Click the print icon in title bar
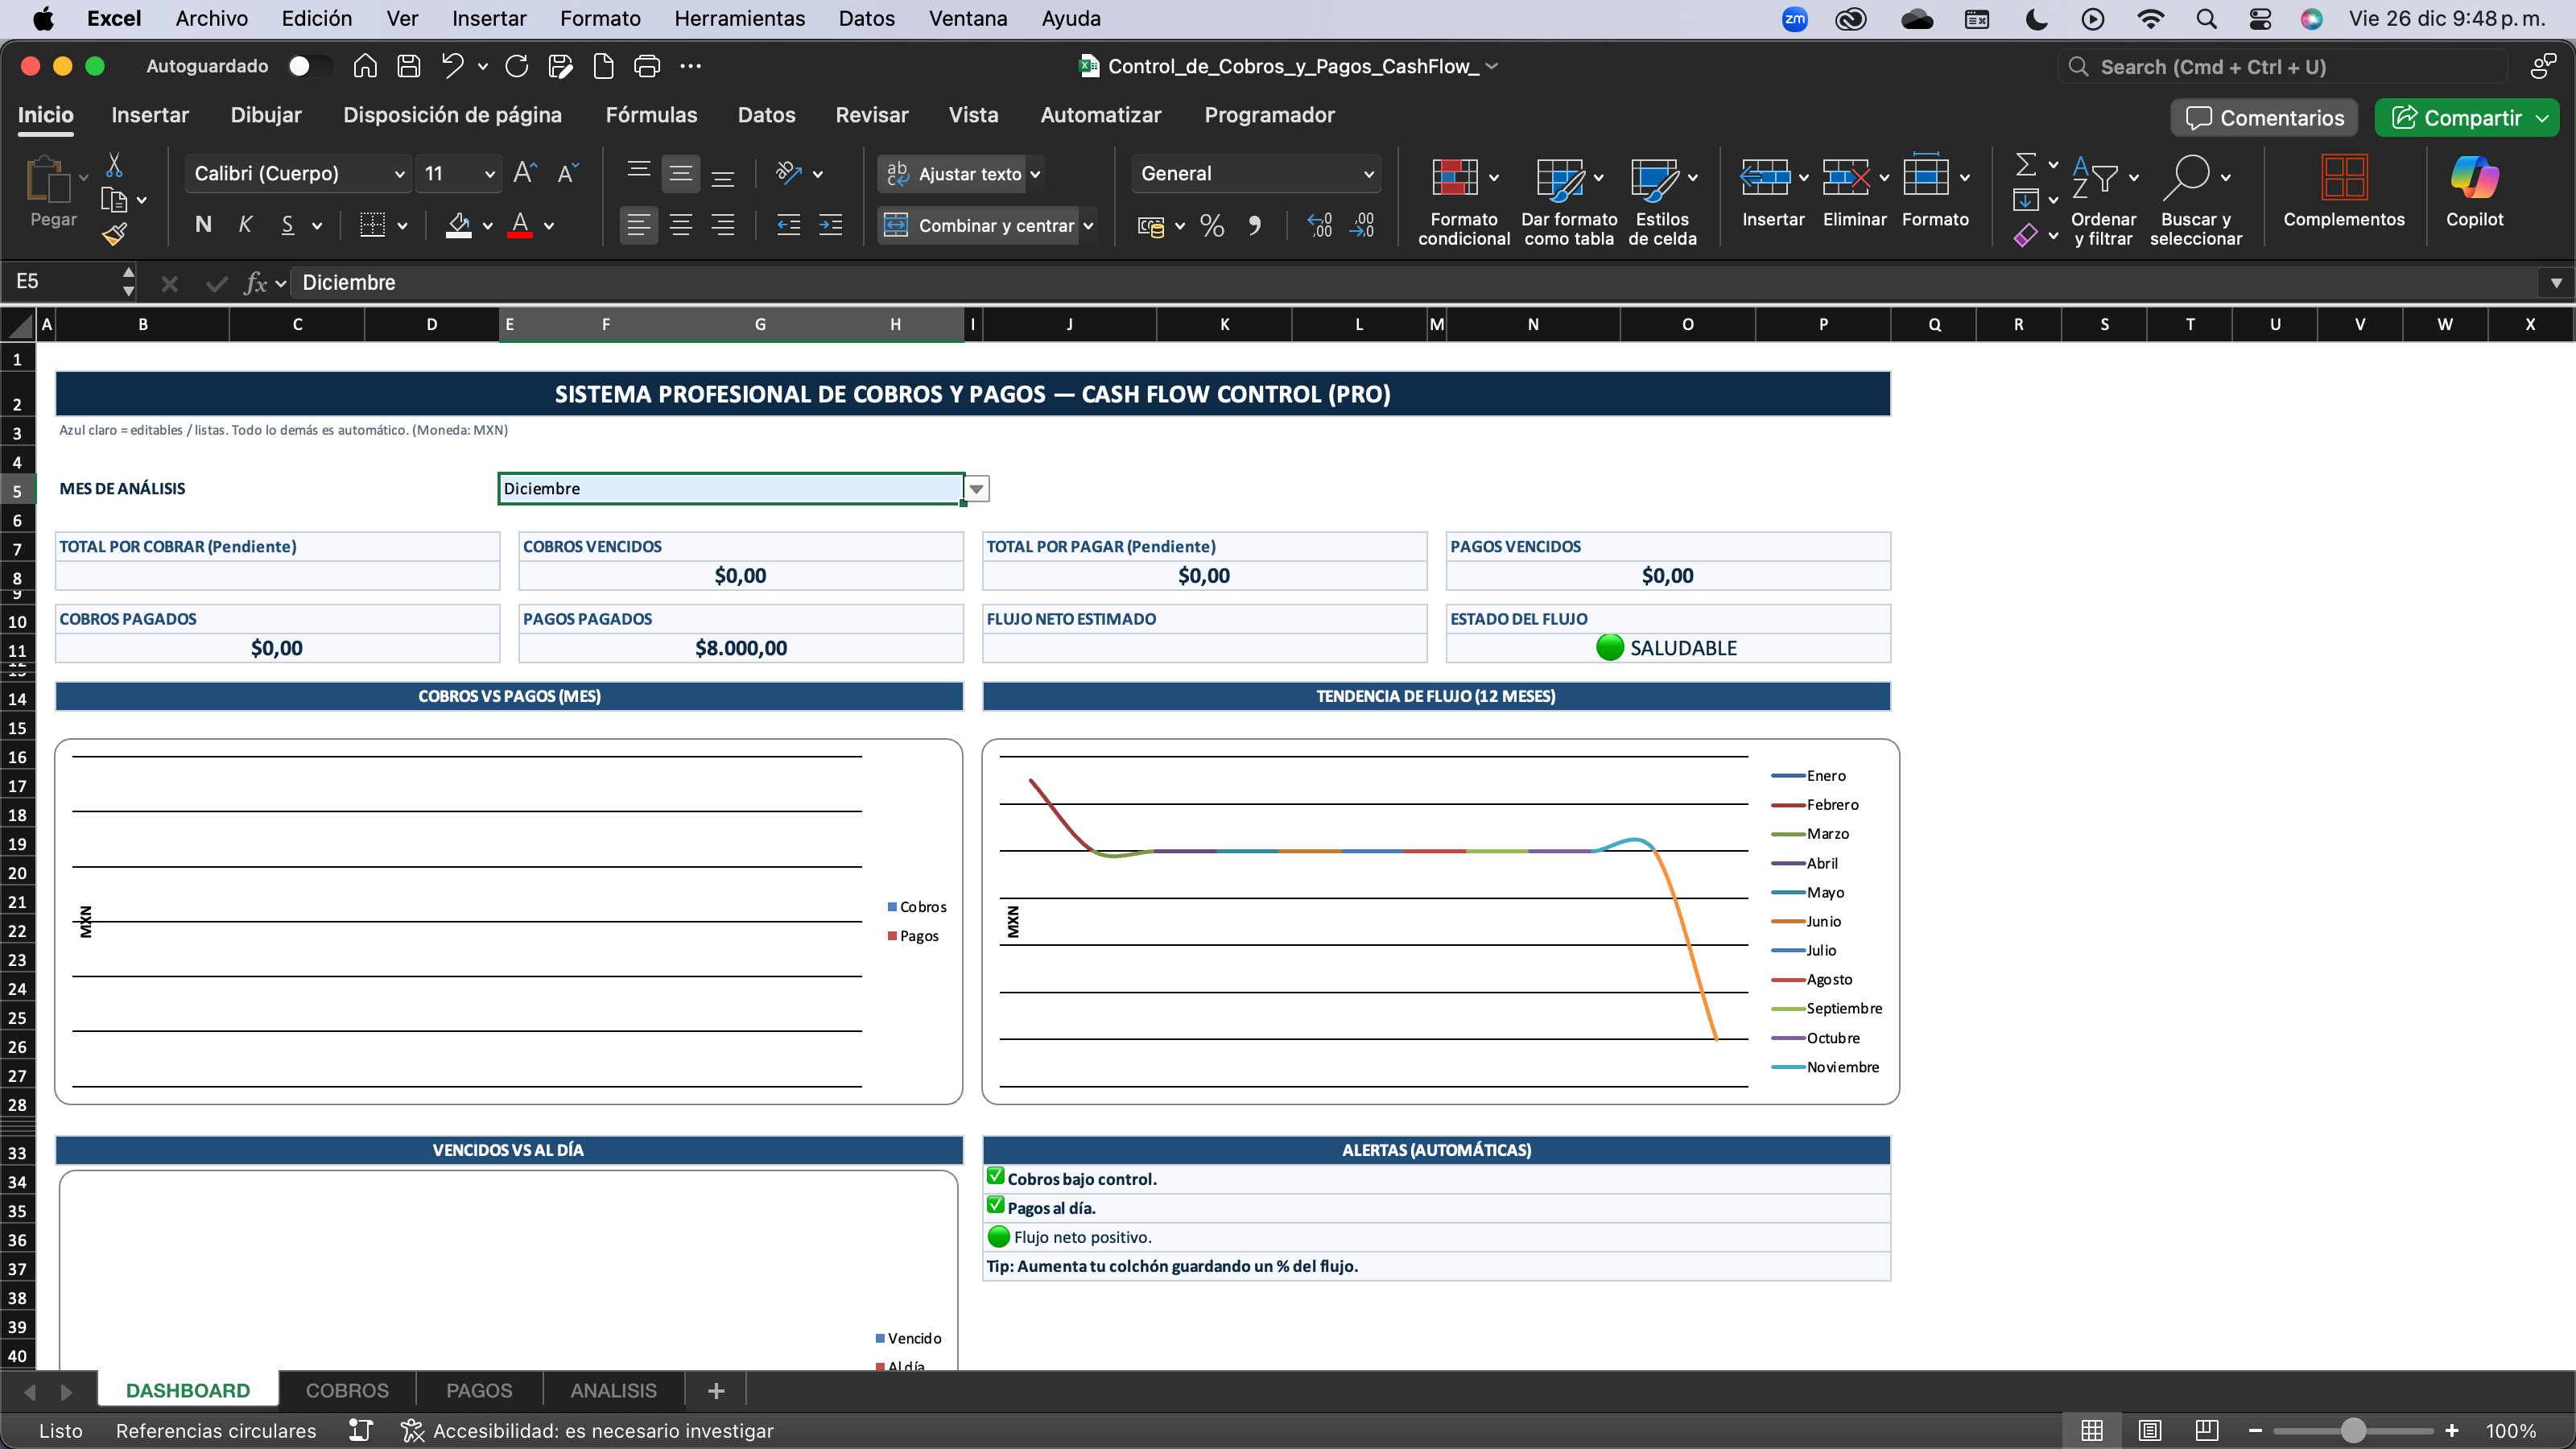The height and width of the screenshot is (1449, 2576). click(647, 67)
